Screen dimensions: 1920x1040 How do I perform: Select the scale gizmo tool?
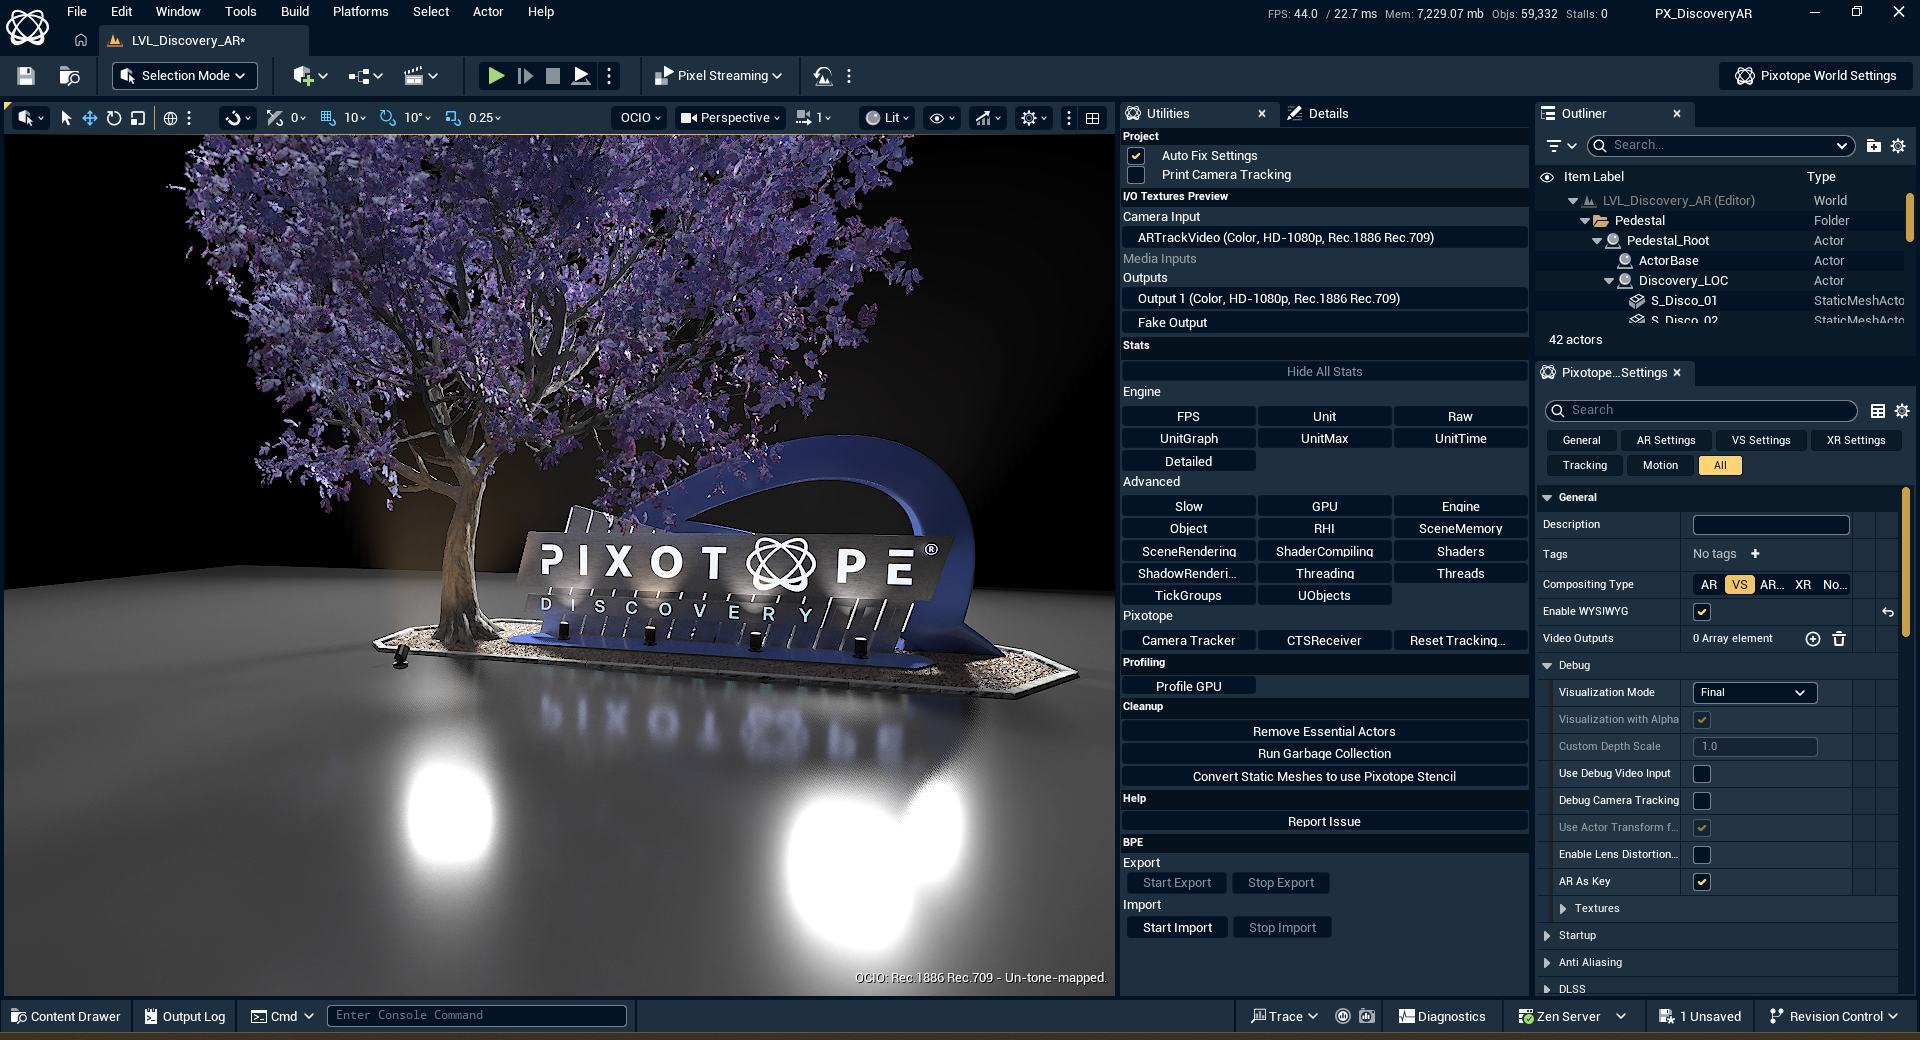[138, 118]
